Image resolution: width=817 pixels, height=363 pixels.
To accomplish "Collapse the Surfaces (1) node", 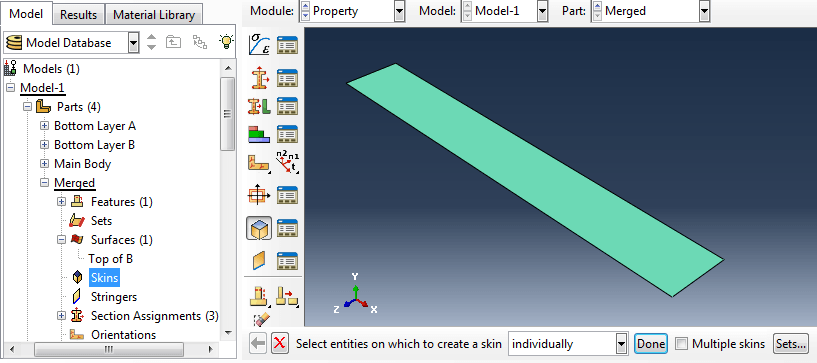I will (61, 240).
